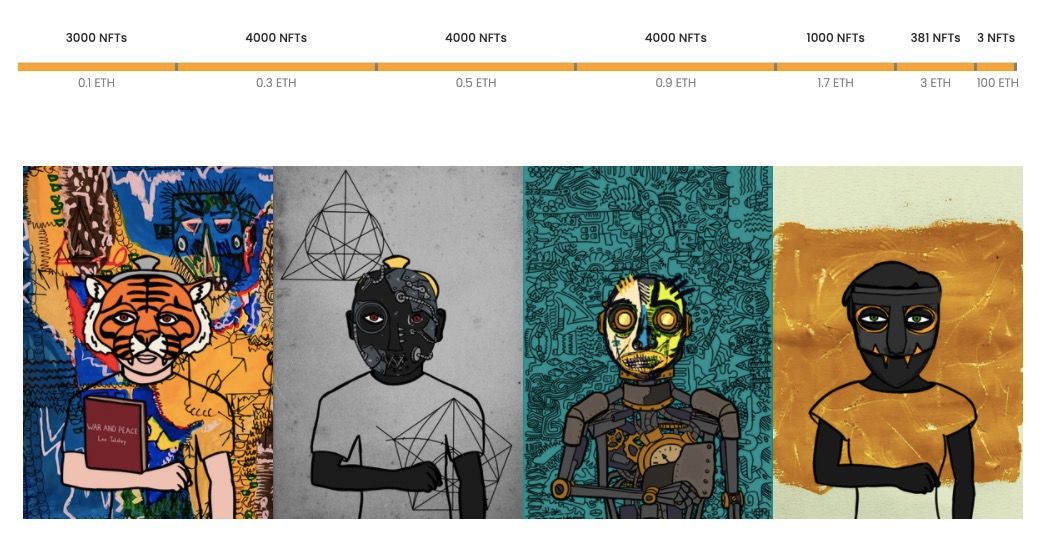Click the 0.1 ETH price label
Viewport: 1044px width, 551px height.
[x=97, y=83]
